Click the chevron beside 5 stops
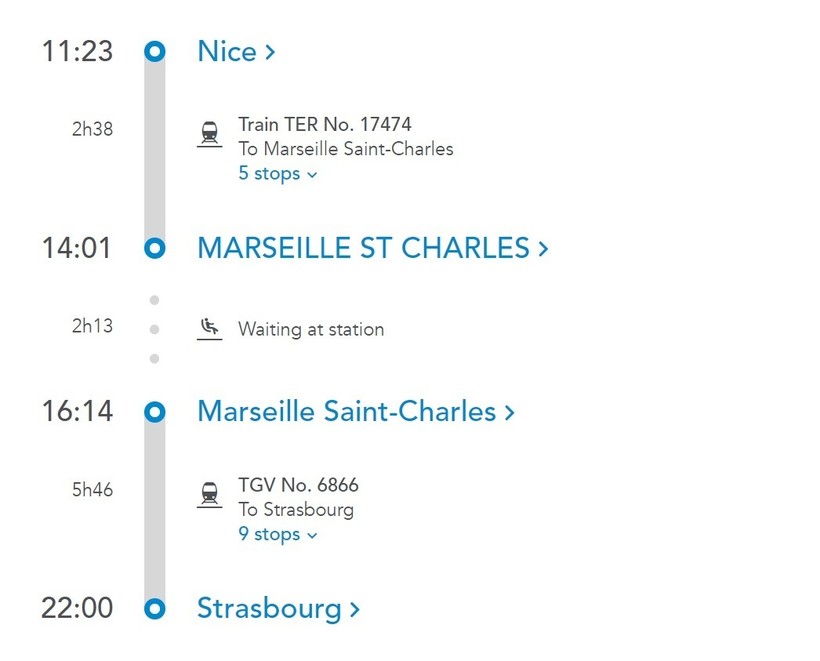820x661 pixels. click(312, 175)
